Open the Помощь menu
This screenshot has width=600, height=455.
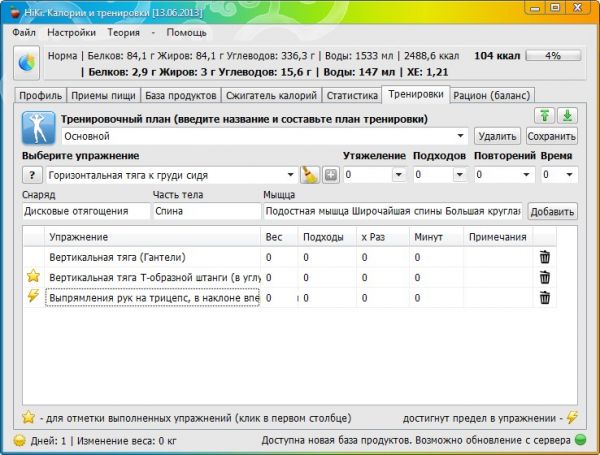click(186, 33)
